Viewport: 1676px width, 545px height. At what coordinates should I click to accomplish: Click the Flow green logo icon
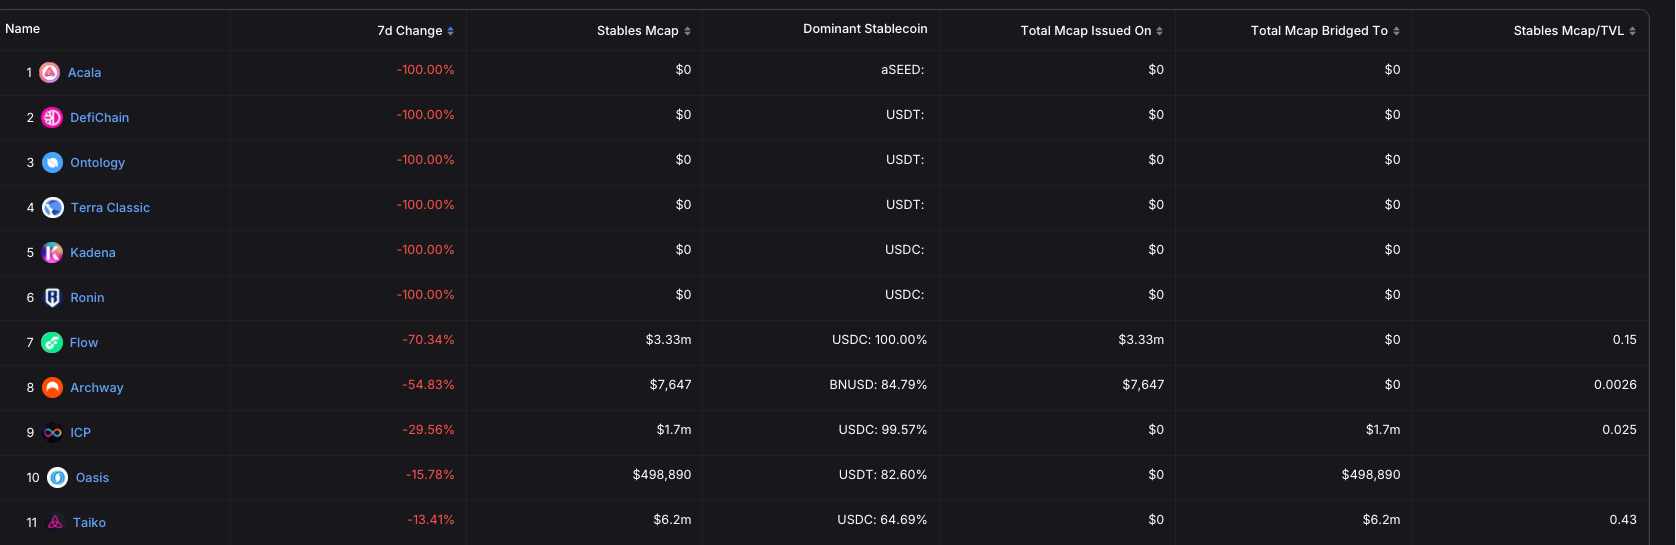pyautogui.click(x=52, y=343)
